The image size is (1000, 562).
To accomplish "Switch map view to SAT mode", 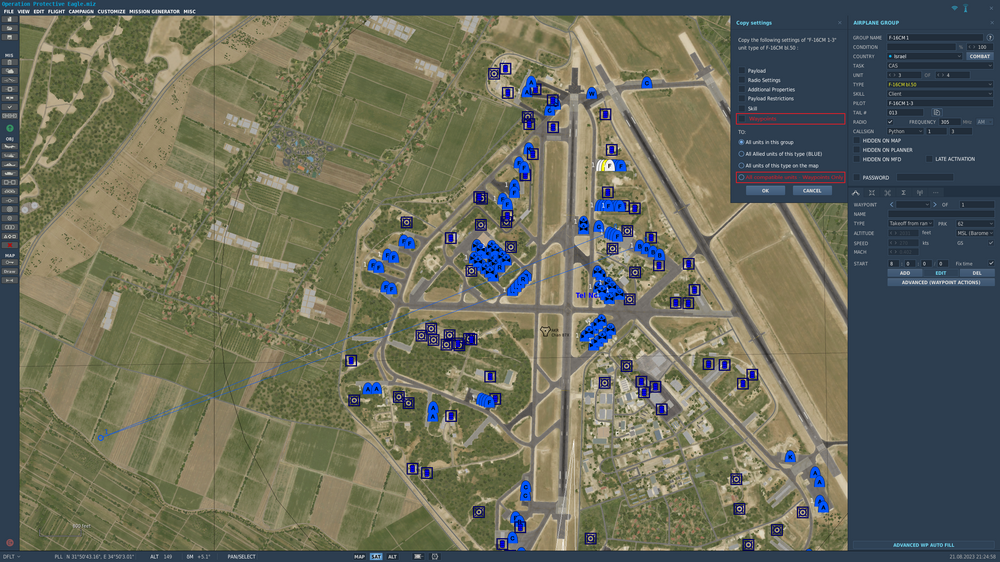I will [x=376, y=556].
